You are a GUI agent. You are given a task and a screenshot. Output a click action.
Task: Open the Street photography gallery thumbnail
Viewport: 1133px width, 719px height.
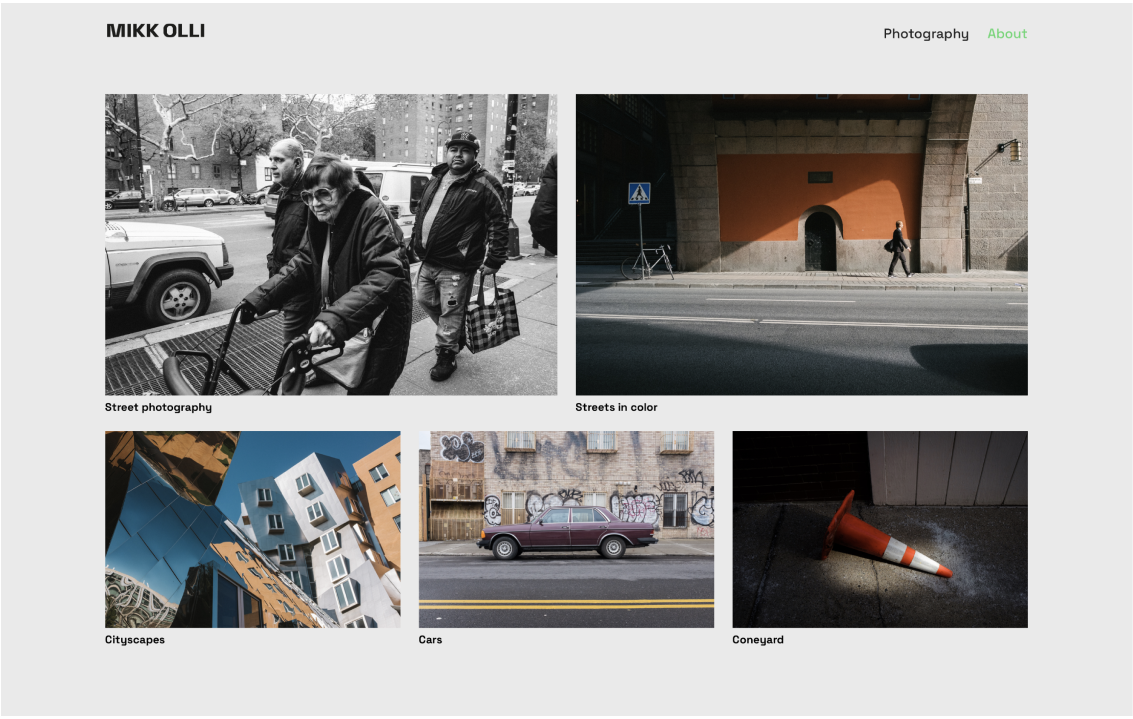point(331,244)
